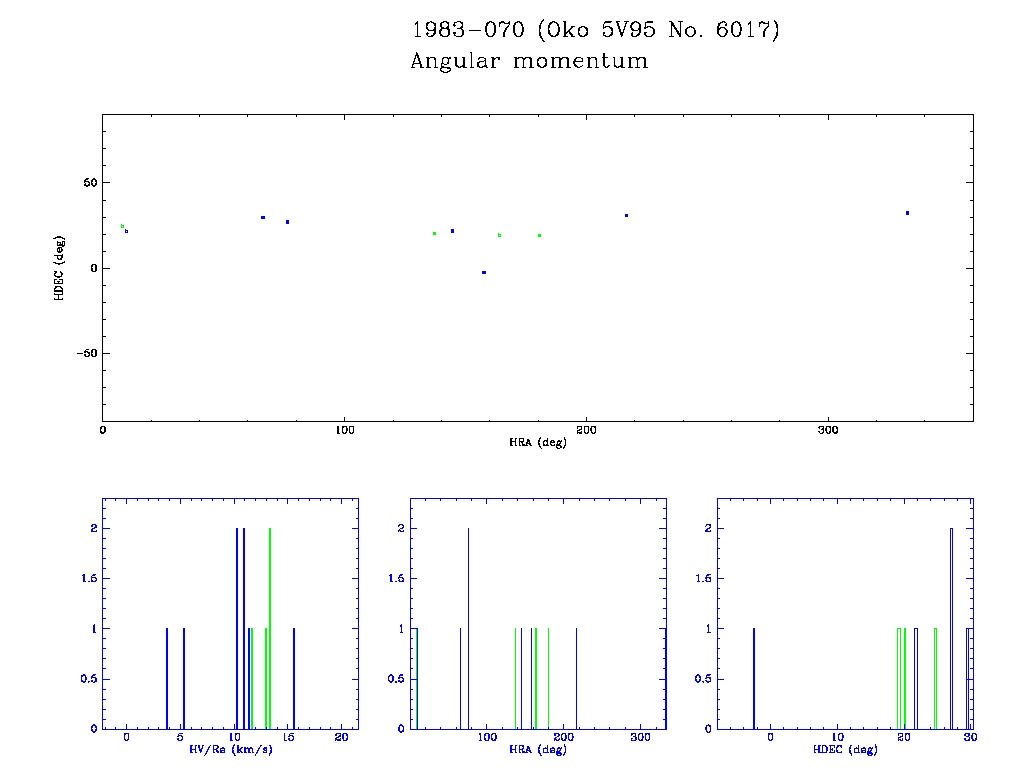1024x768 pixels.
Task: Select the rightmost blue bar in the HV/Re histogram
Action: tap(294, 678)
